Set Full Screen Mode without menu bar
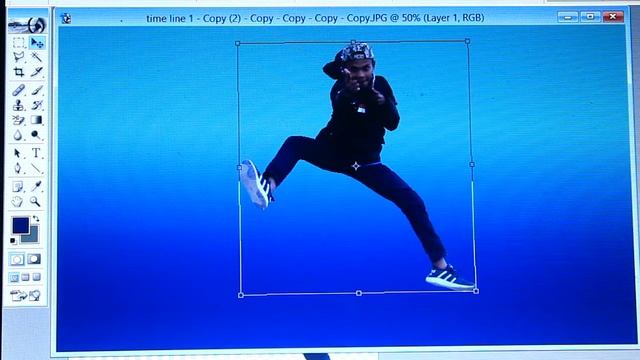640x360 pixels. (37, 278)
